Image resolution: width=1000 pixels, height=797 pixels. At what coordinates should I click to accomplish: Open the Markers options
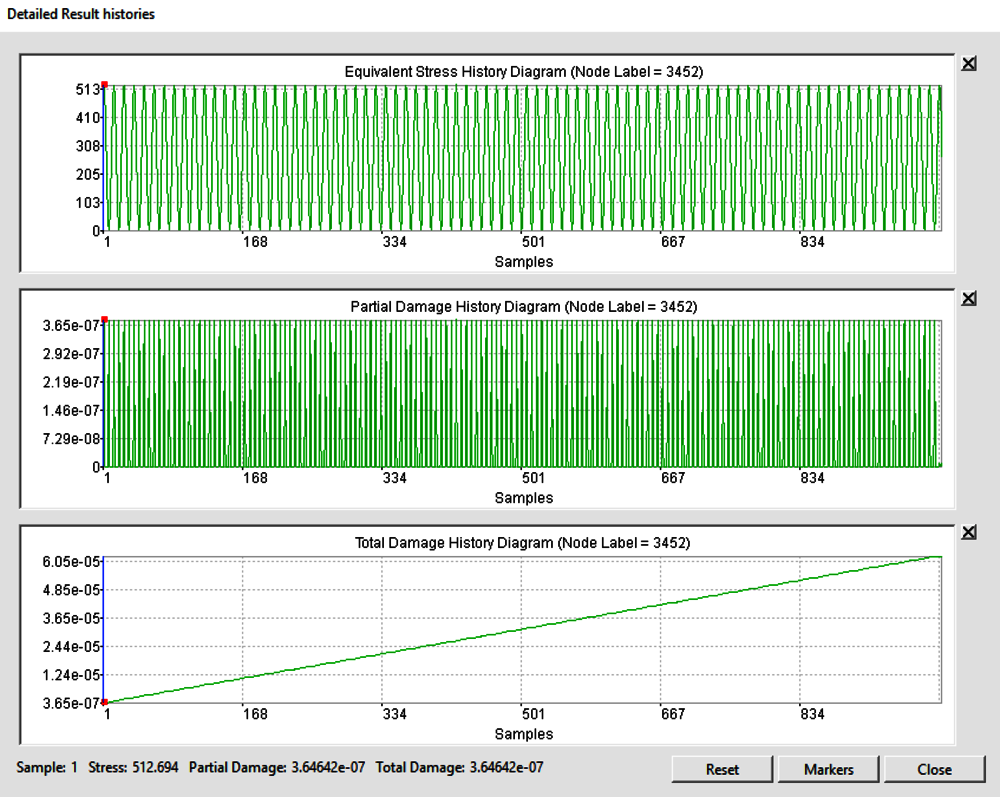coord(829,769)
